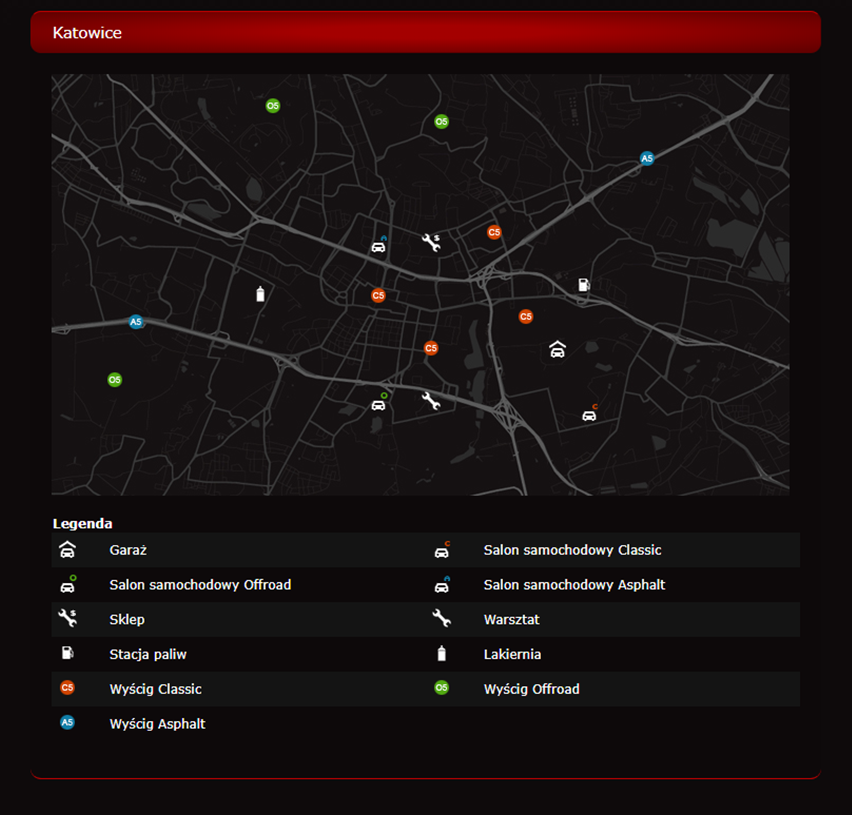Open the bottom-left green OS race marker

115,380
